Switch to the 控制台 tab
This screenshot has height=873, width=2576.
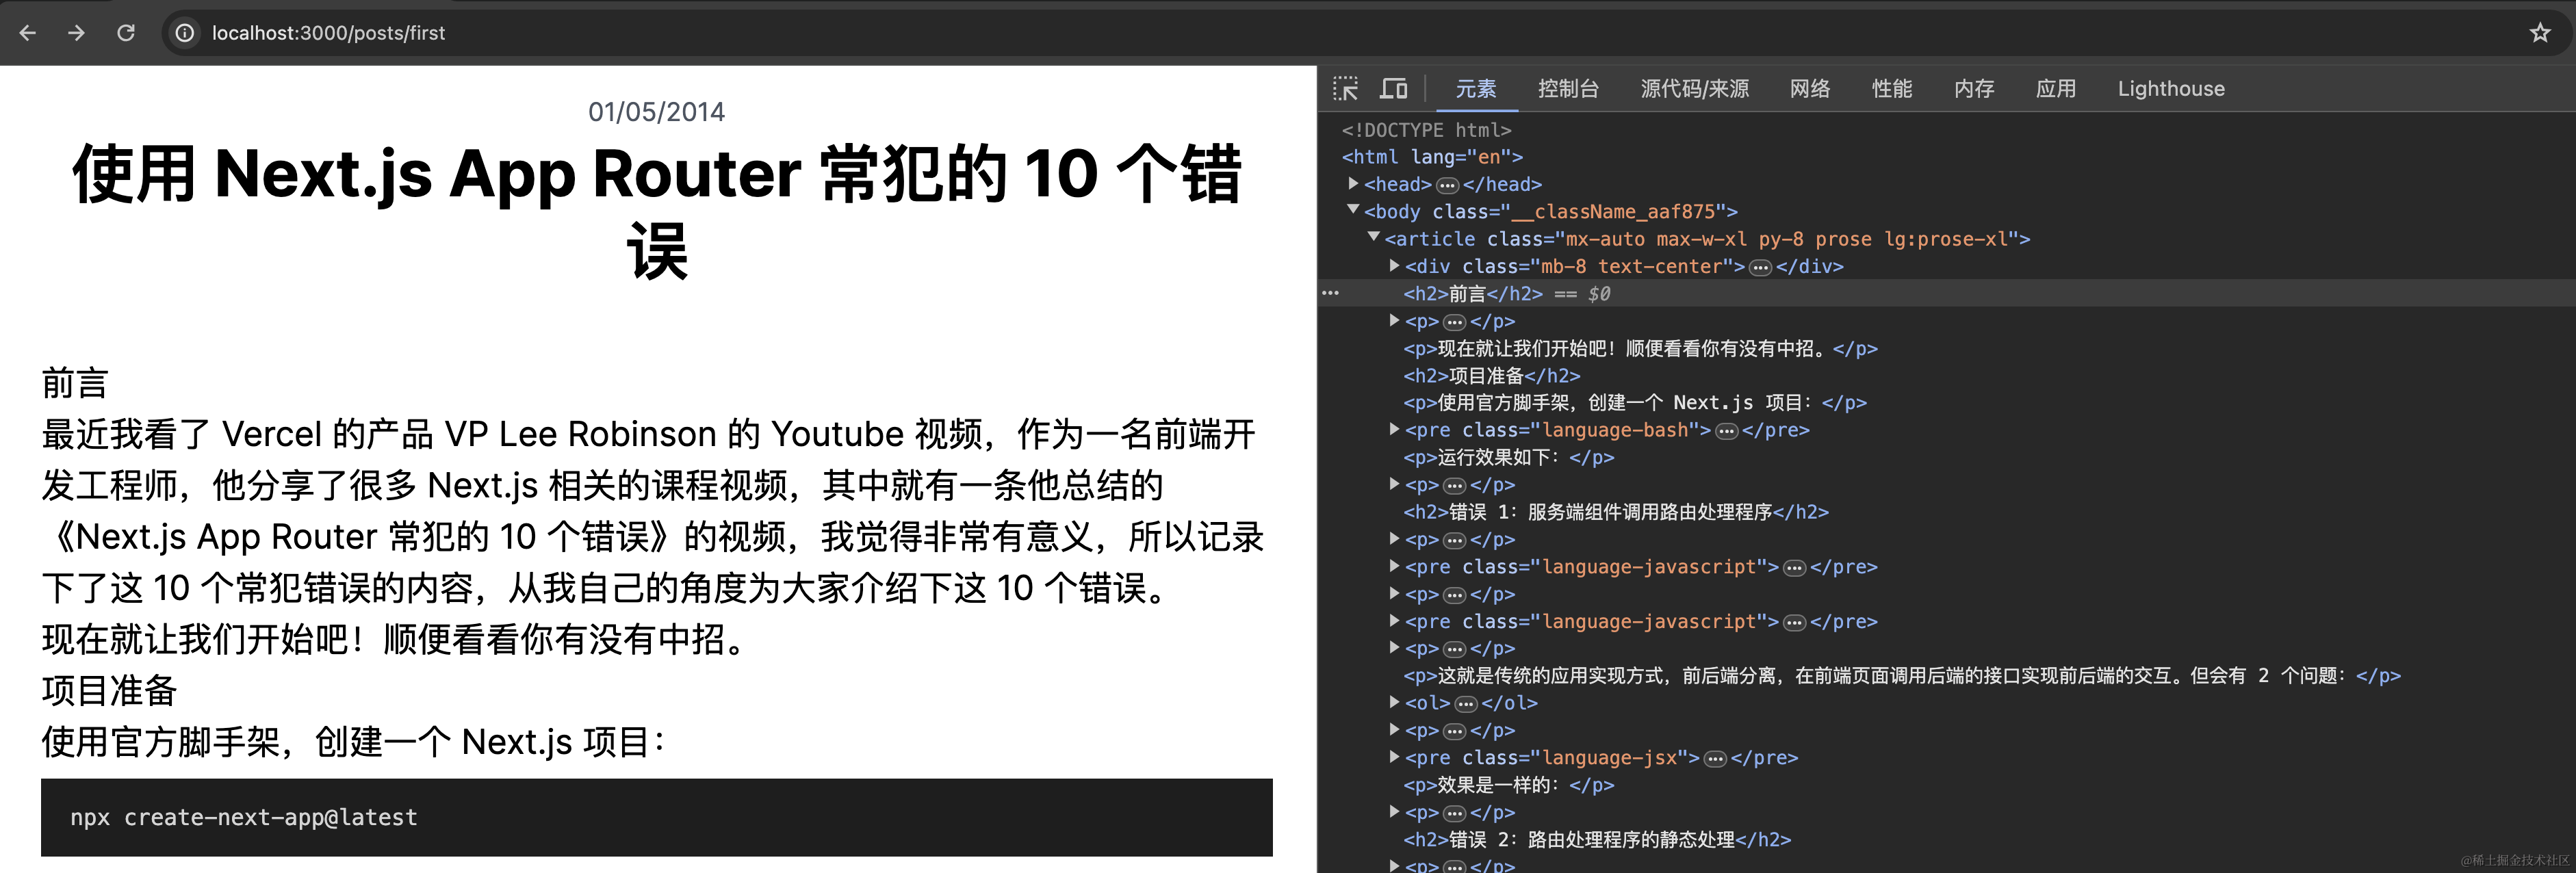click(x=1568, y=89)
